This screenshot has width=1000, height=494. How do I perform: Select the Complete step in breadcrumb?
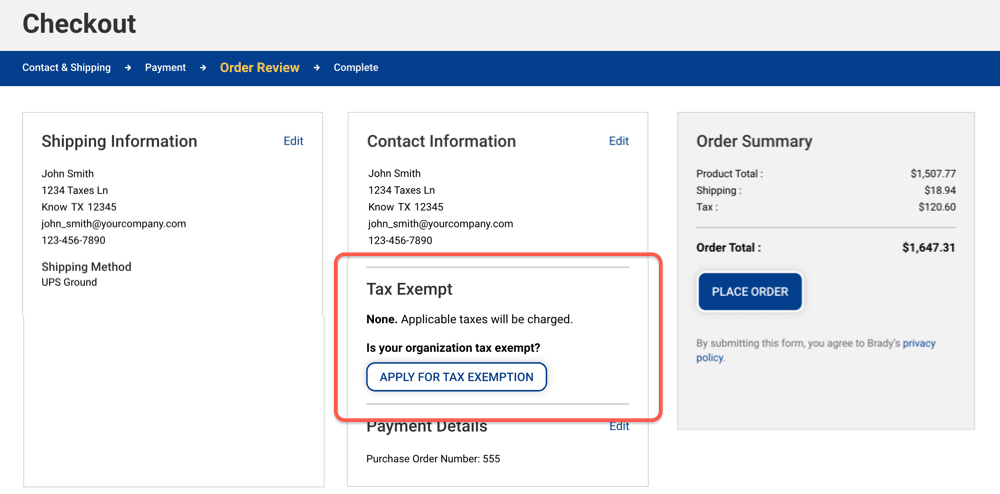tap(356, 68)
